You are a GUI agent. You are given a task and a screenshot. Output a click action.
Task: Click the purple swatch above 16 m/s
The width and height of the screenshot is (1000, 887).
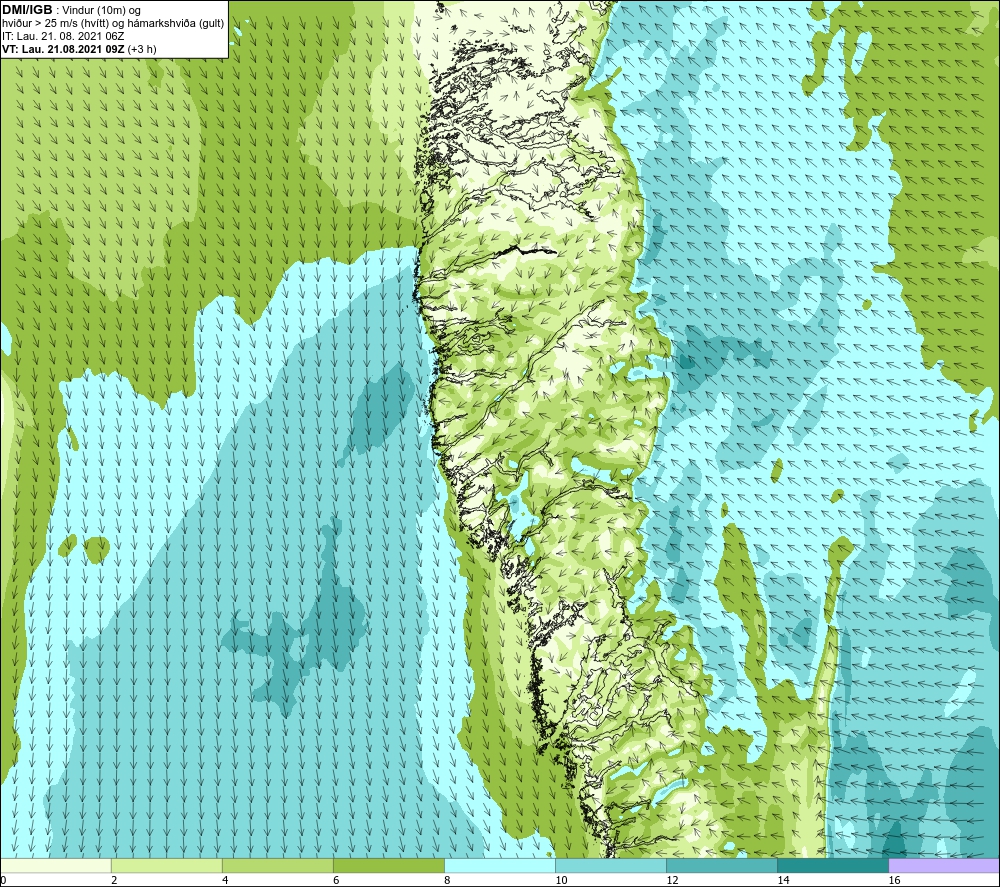click(944, 865)
